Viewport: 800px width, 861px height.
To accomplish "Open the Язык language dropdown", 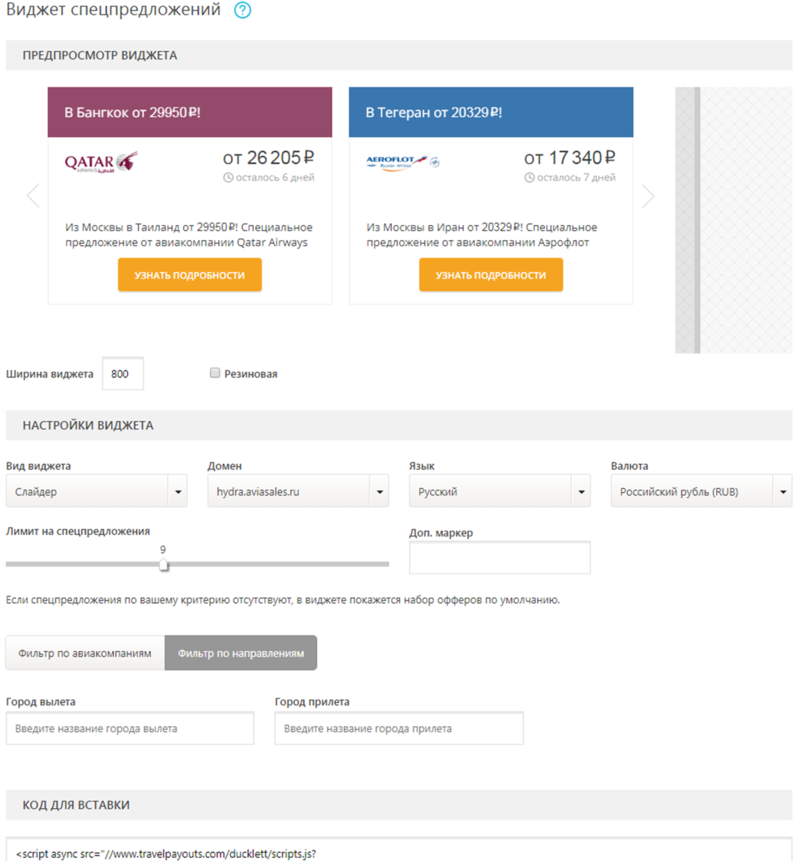I will (500, 492).
